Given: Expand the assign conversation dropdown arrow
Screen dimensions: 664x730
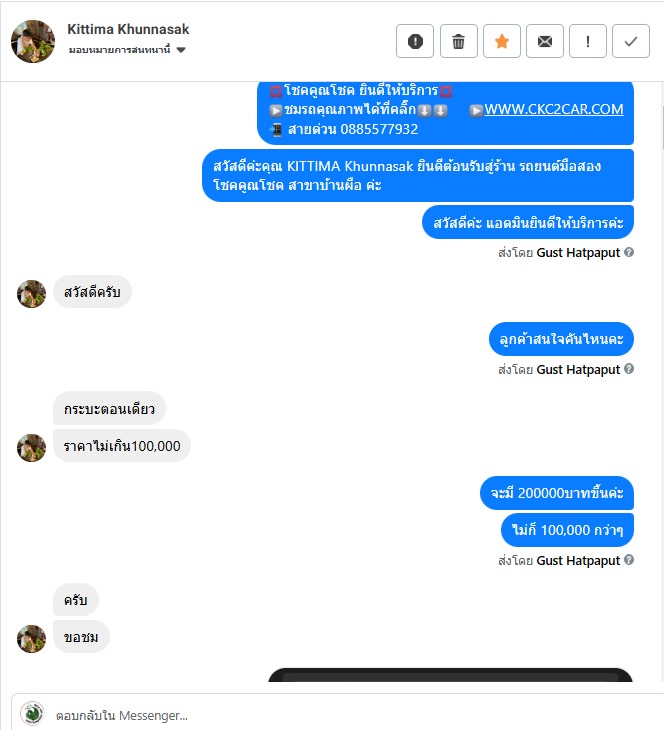Looking at the screenshot, I should tap(181, 50).
